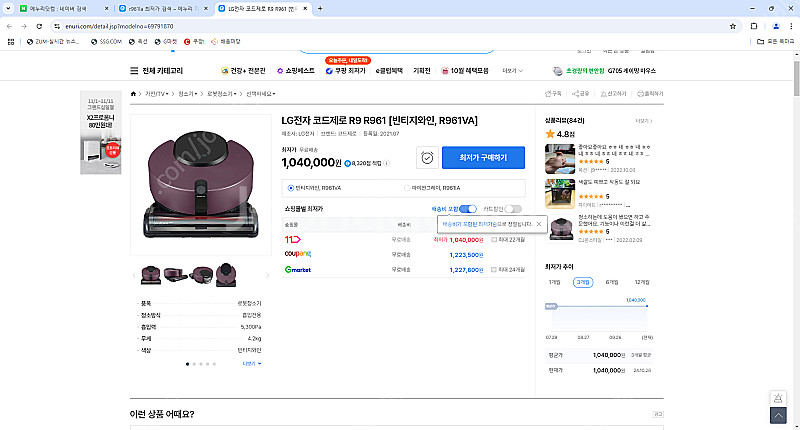The width and height of the screenshot is (800, 430).
Task: Bookmark this page with the star icon
Action: [x=733, y=26]
